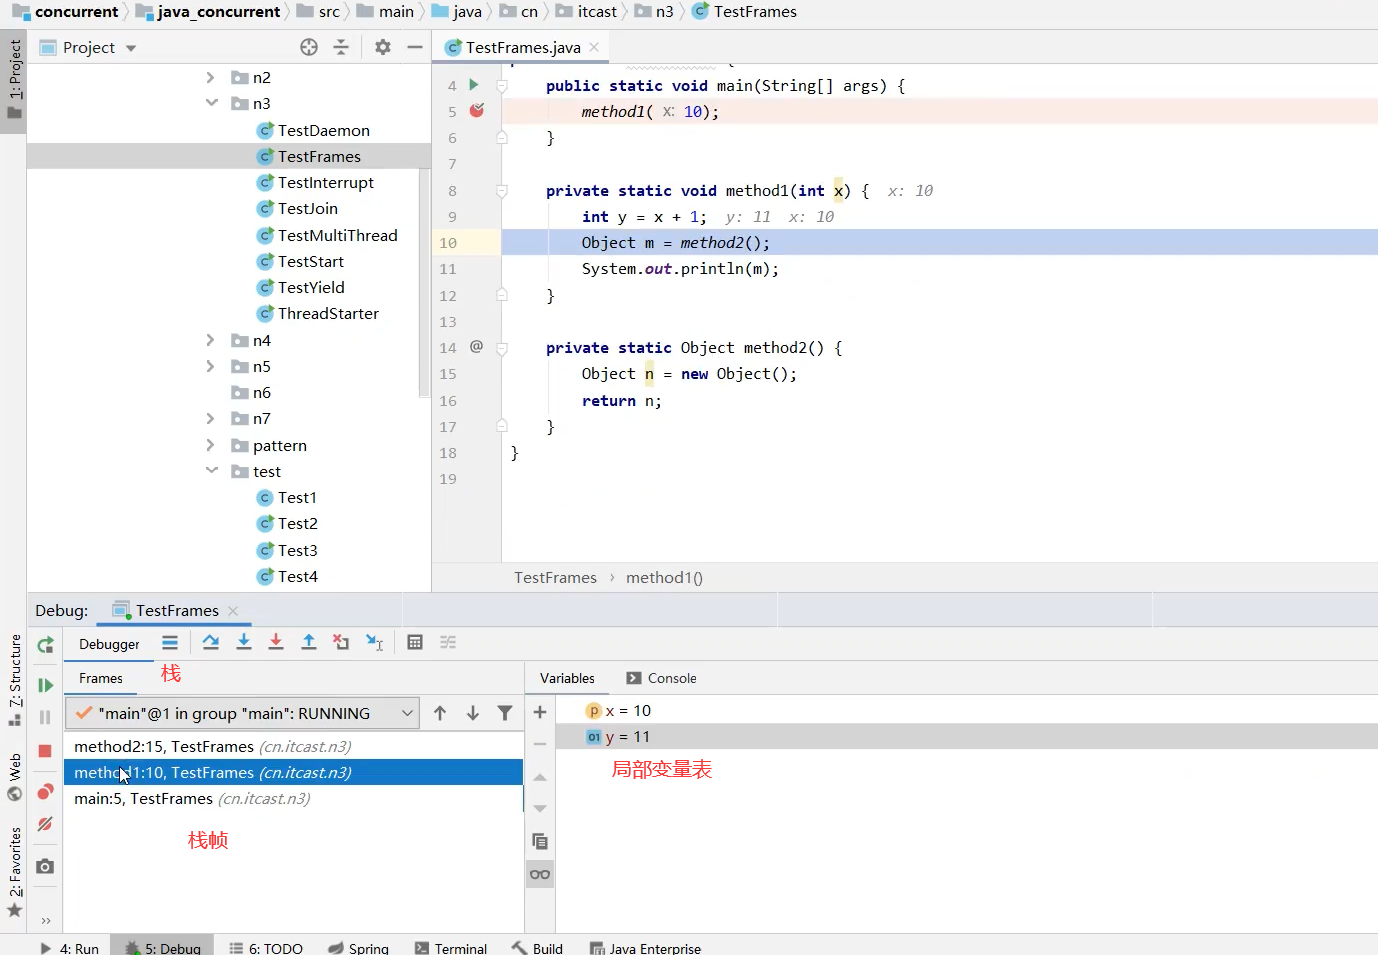Resume program with green play icon

coord(45,685)
